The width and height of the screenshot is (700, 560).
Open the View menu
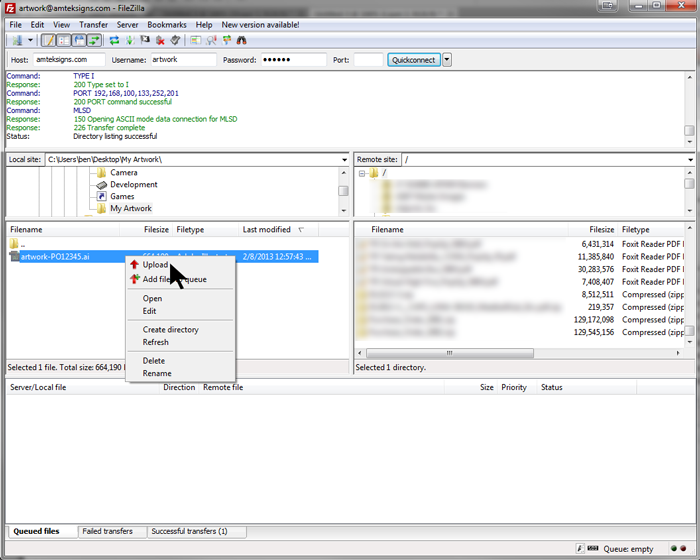pos(62,25)
